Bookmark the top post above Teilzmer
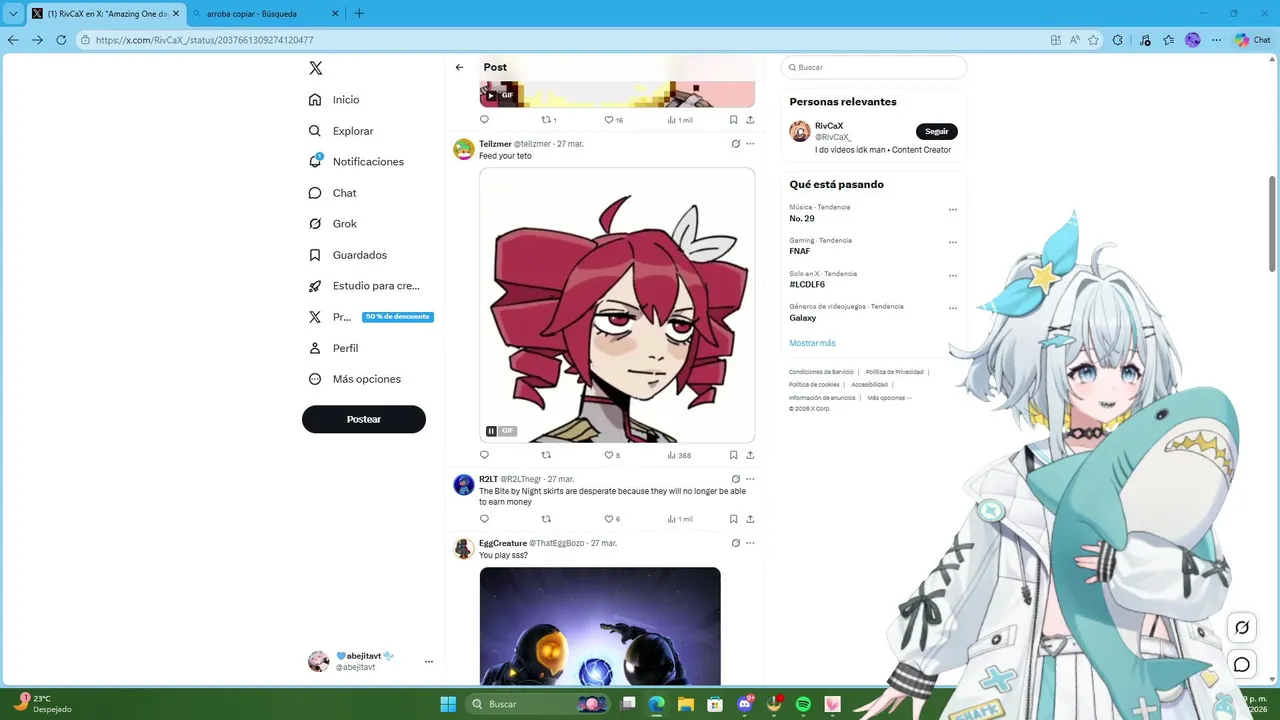 (733, 120)
